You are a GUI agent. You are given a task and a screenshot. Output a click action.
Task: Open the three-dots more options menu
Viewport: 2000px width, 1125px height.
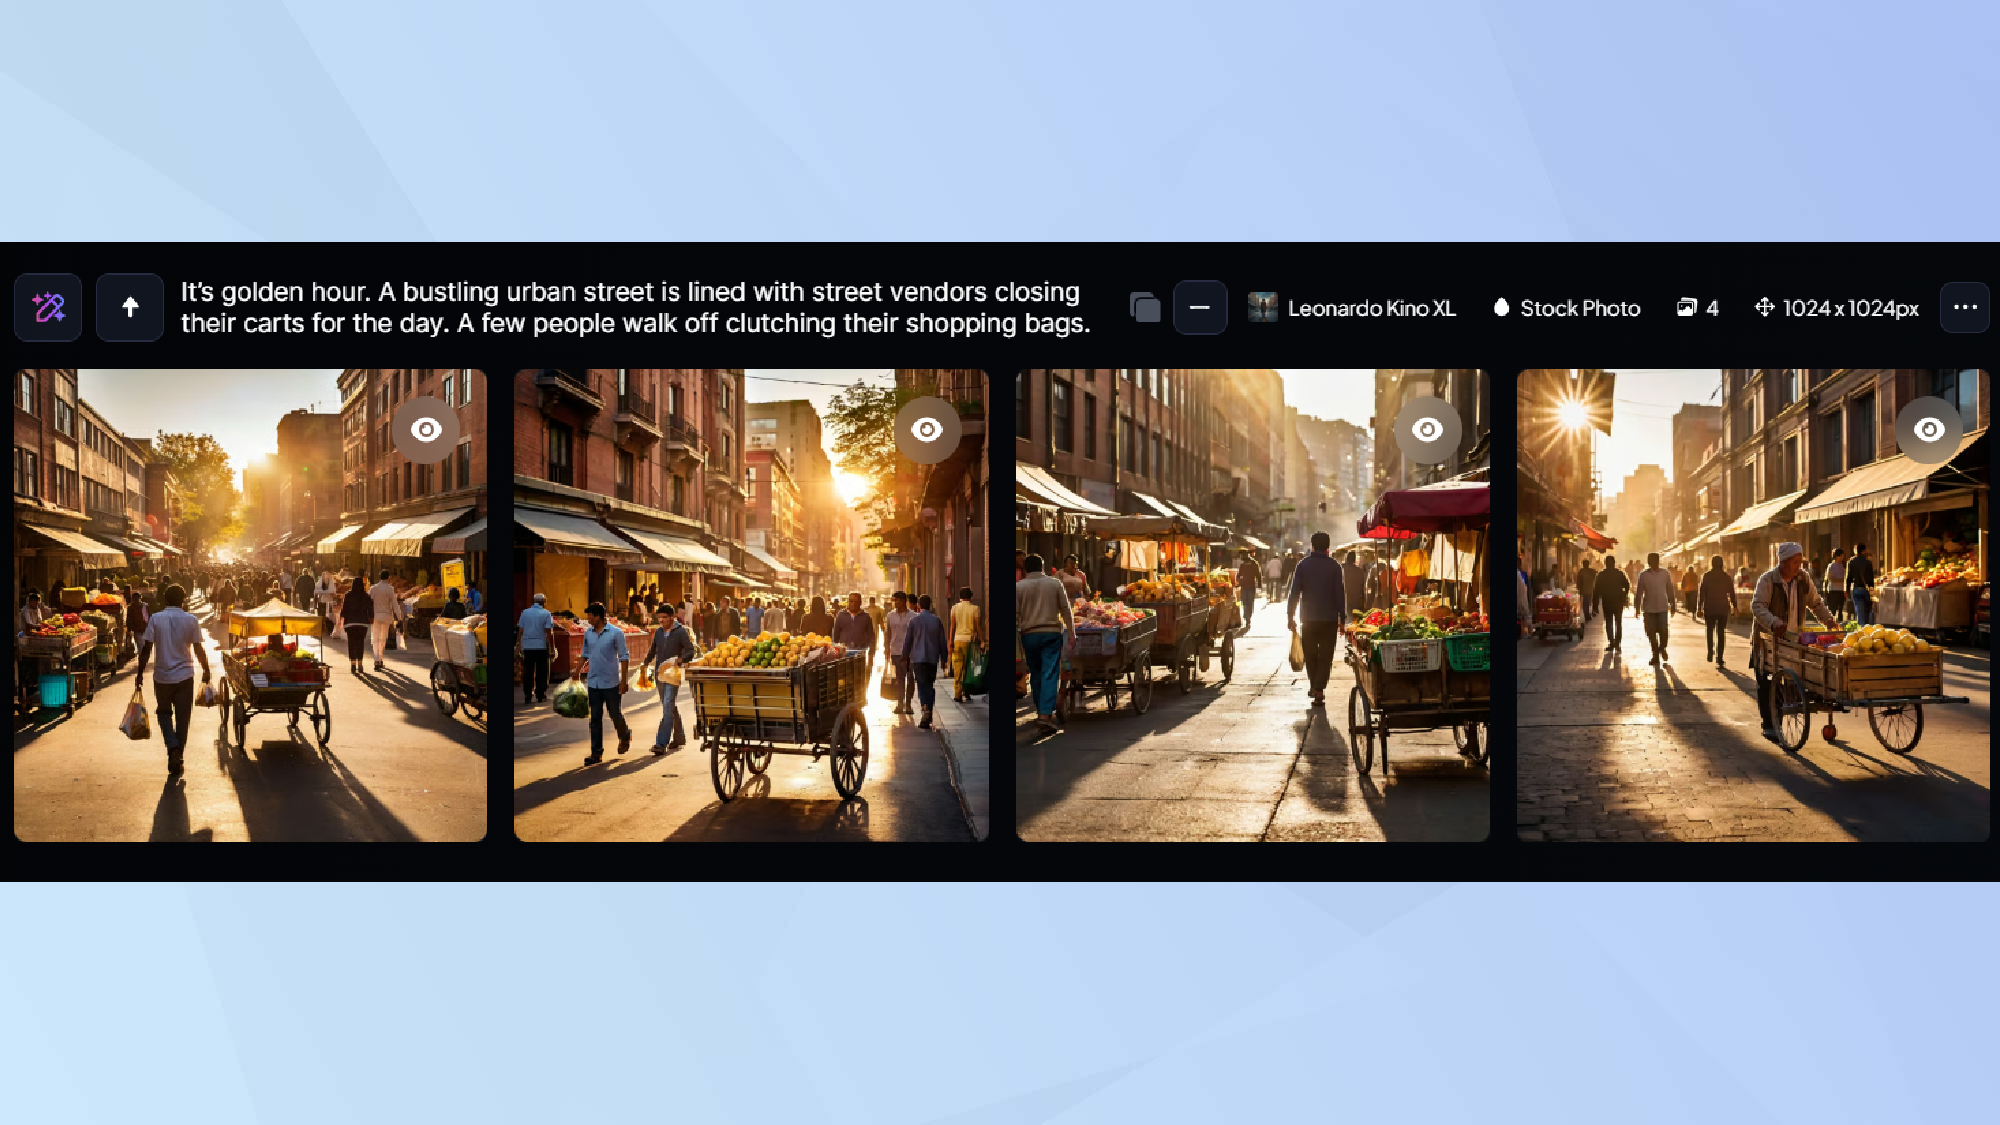tap(1965, 307)
